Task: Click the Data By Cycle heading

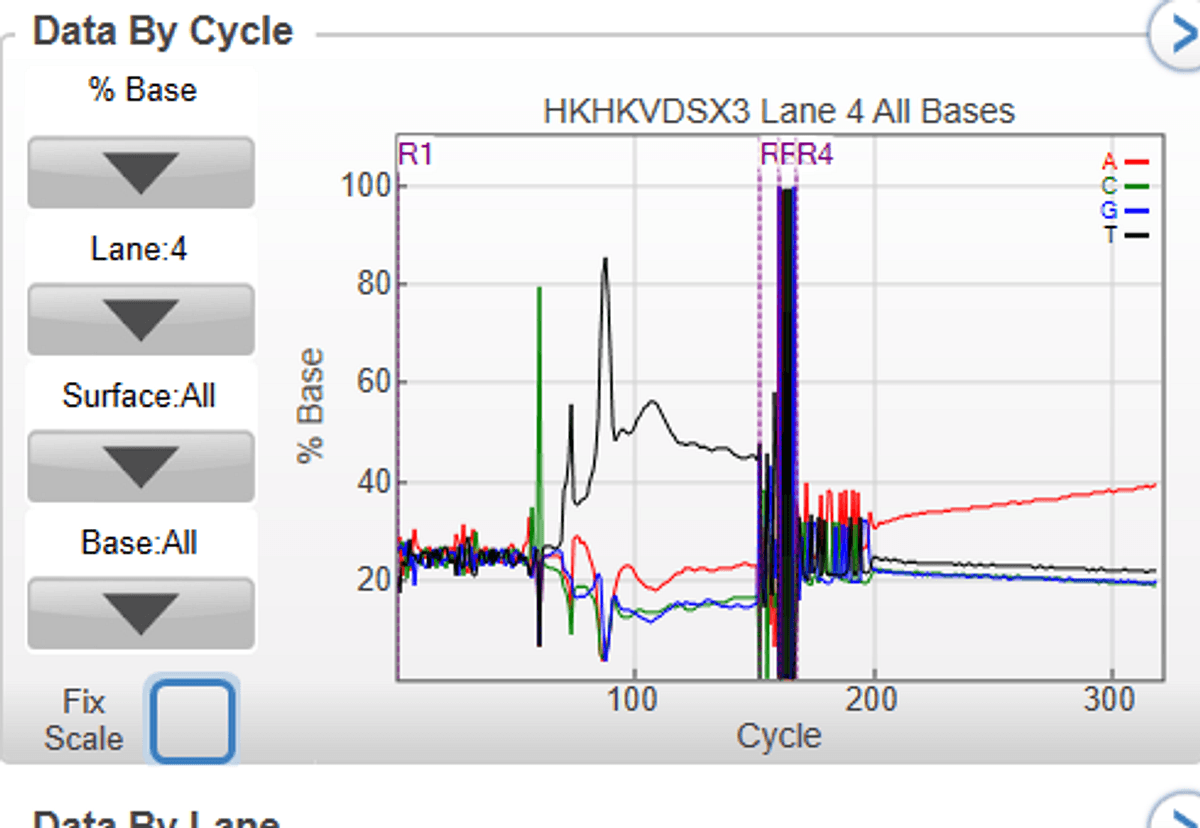Action: point(163,31)
